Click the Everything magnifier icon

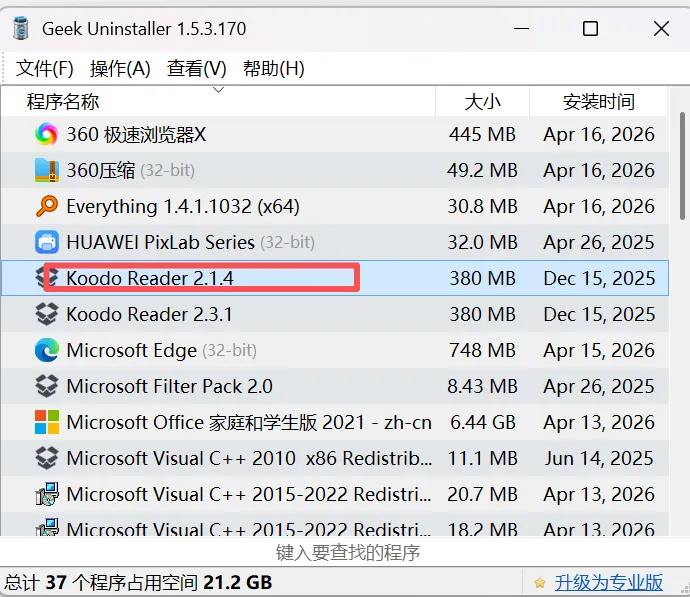(x=47, y=206)
